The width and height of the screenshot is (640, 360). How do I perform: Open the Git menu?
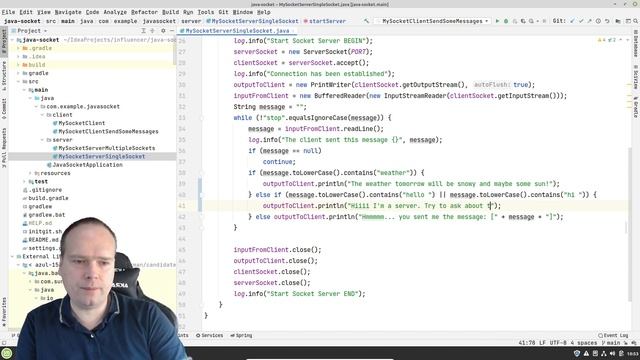(223, 12)
